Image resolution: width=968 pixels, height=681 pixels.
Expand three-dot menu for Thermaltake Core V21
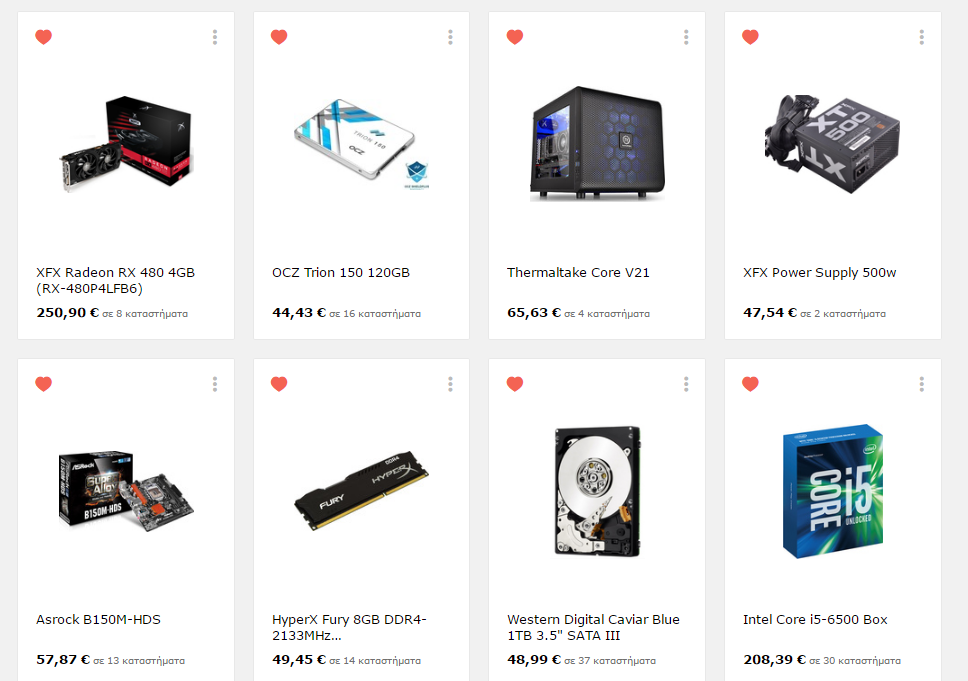tap(686, 37)
